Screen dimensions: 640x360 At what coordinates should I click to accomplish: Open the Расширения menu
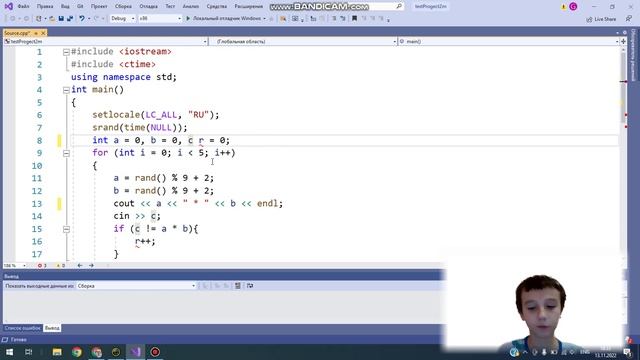pyautogui.click(x=249, y=7)
